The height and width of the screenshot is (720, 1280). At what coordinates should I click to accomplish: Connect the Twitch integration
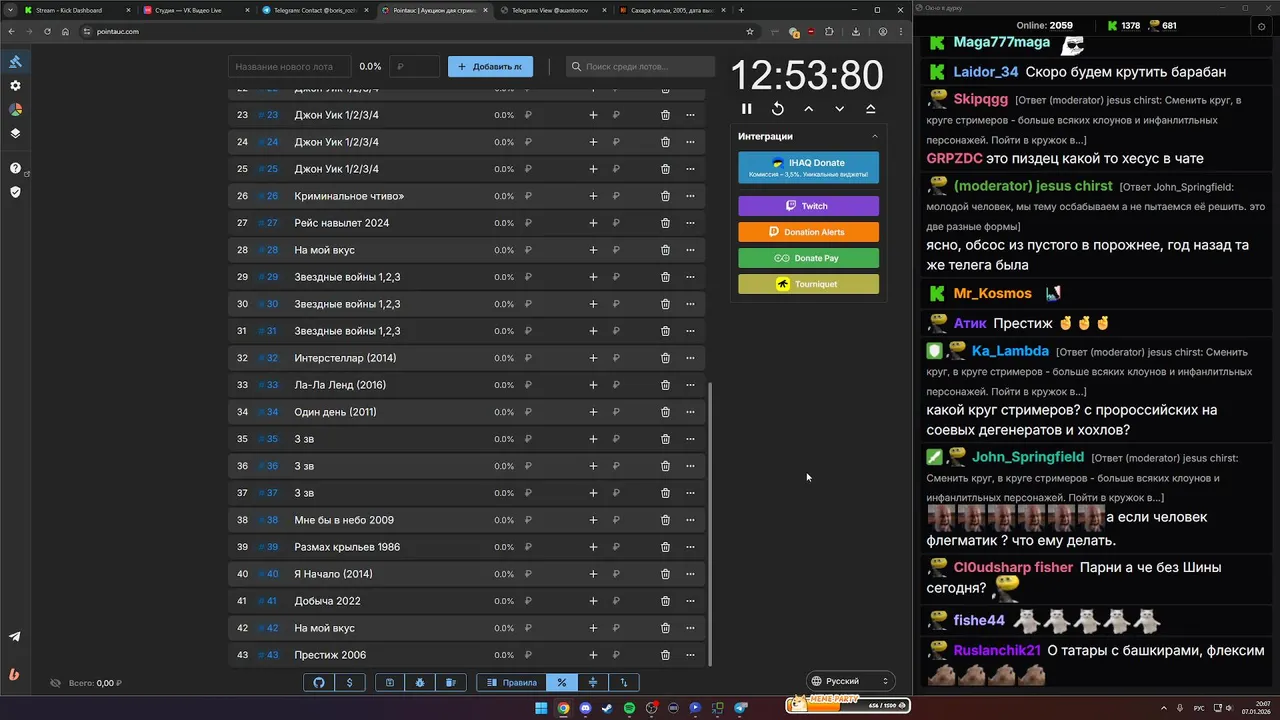tap(808, 206)
